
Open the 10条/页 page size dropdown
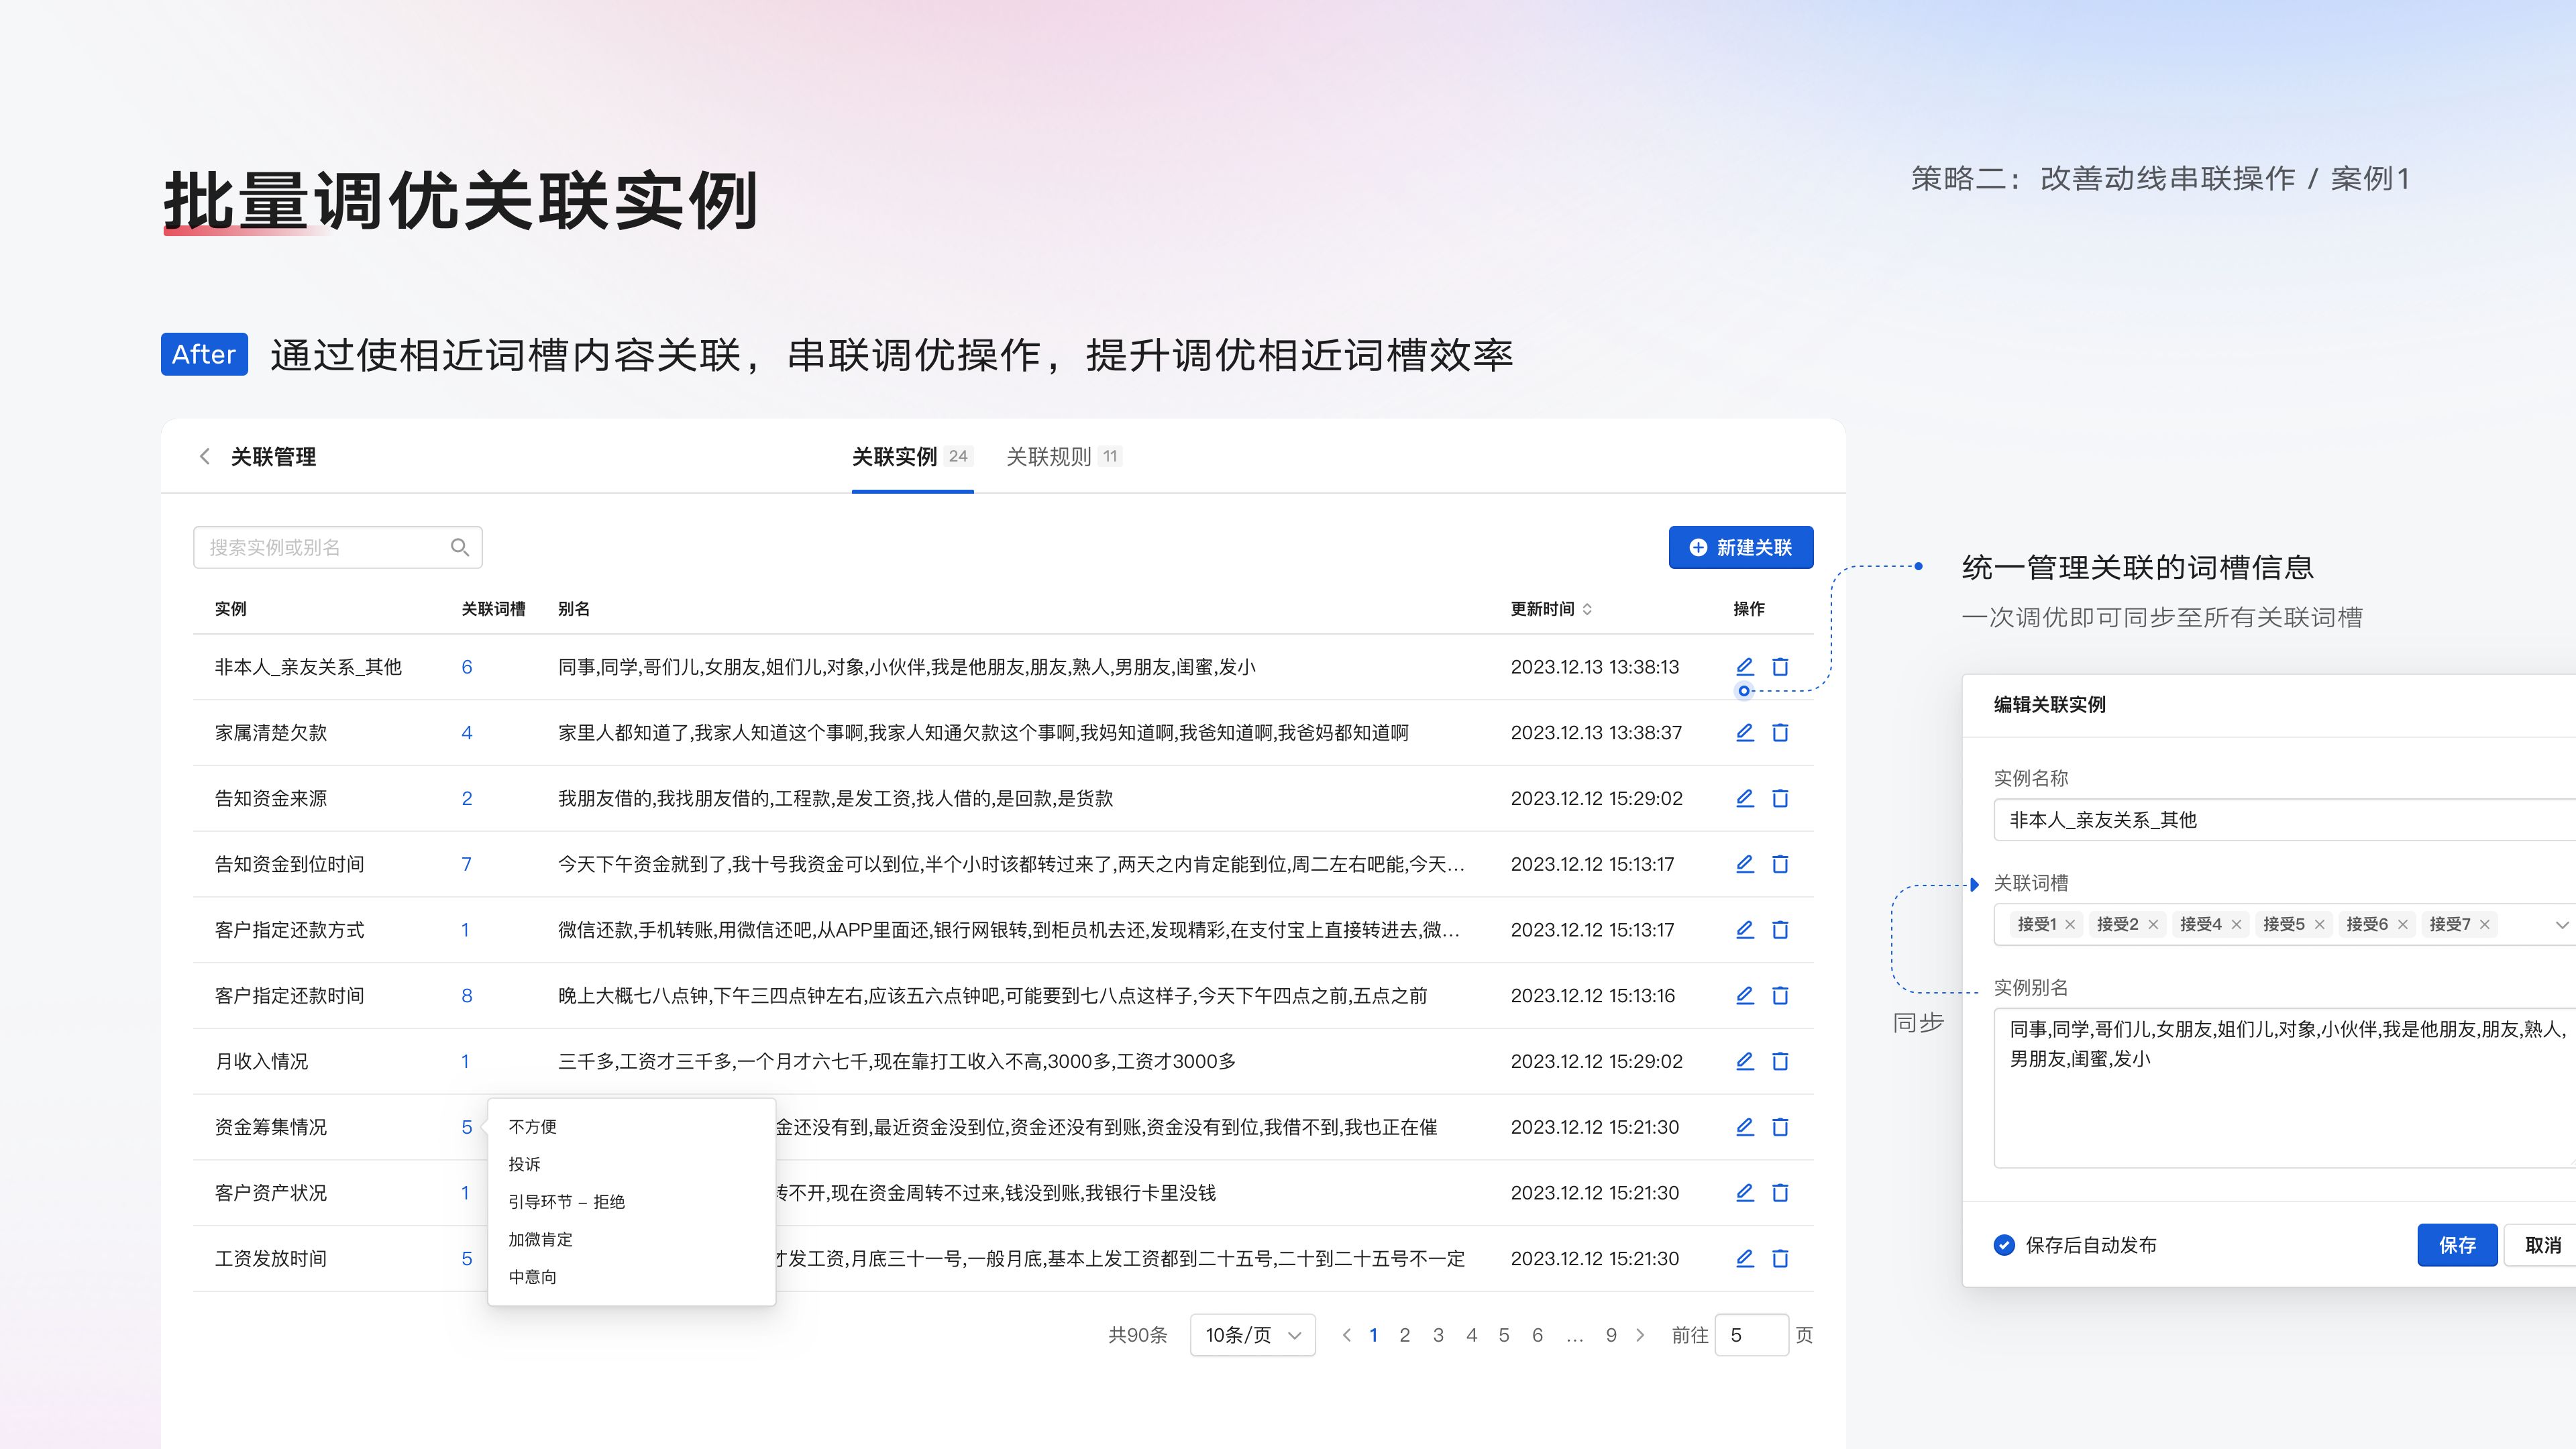[1253, 1335]
